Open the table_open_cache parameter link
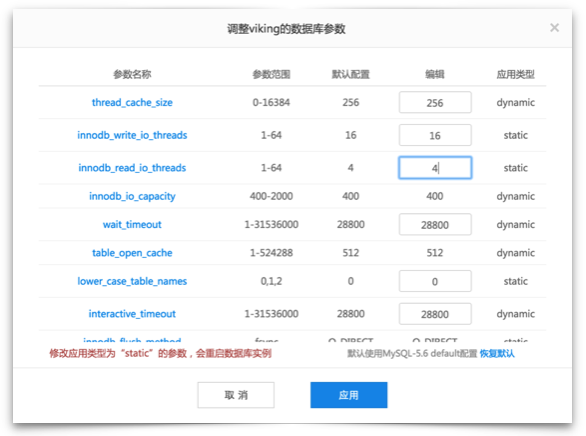 coord(132,253)
